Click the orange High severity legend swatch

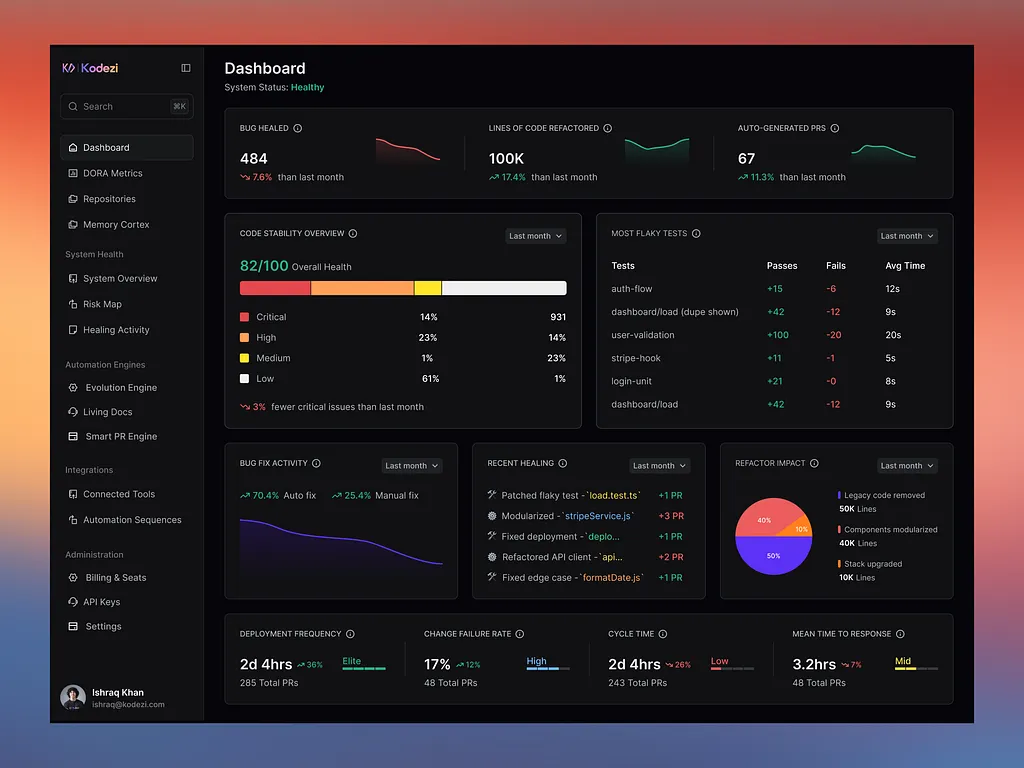point(244,338)
